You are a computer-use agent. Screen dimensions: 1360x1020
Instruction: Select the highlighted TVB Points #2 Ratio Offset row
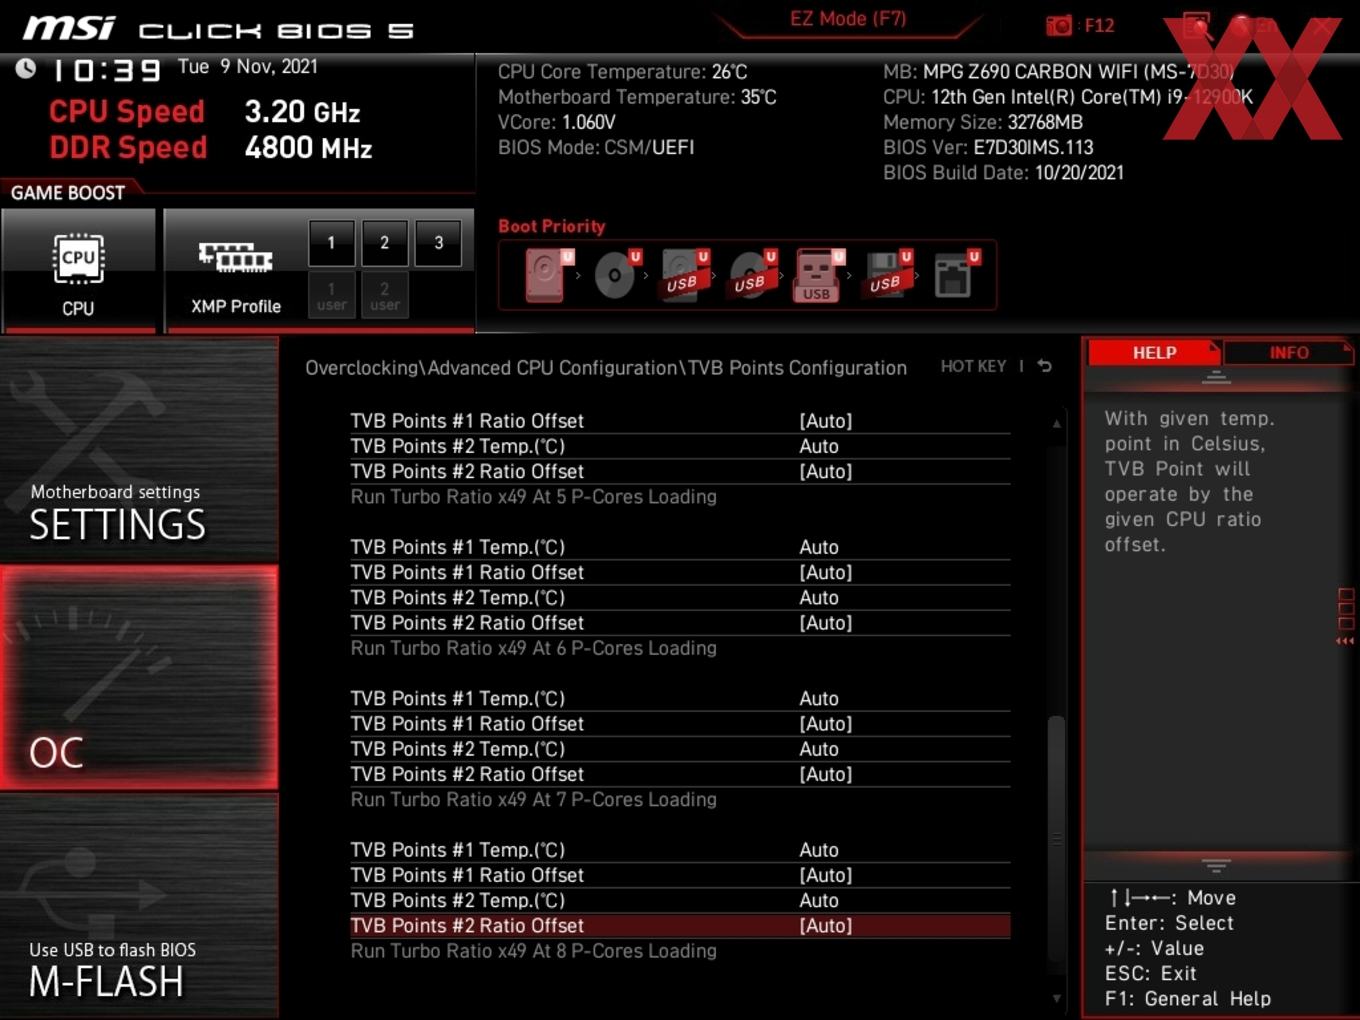680,926
